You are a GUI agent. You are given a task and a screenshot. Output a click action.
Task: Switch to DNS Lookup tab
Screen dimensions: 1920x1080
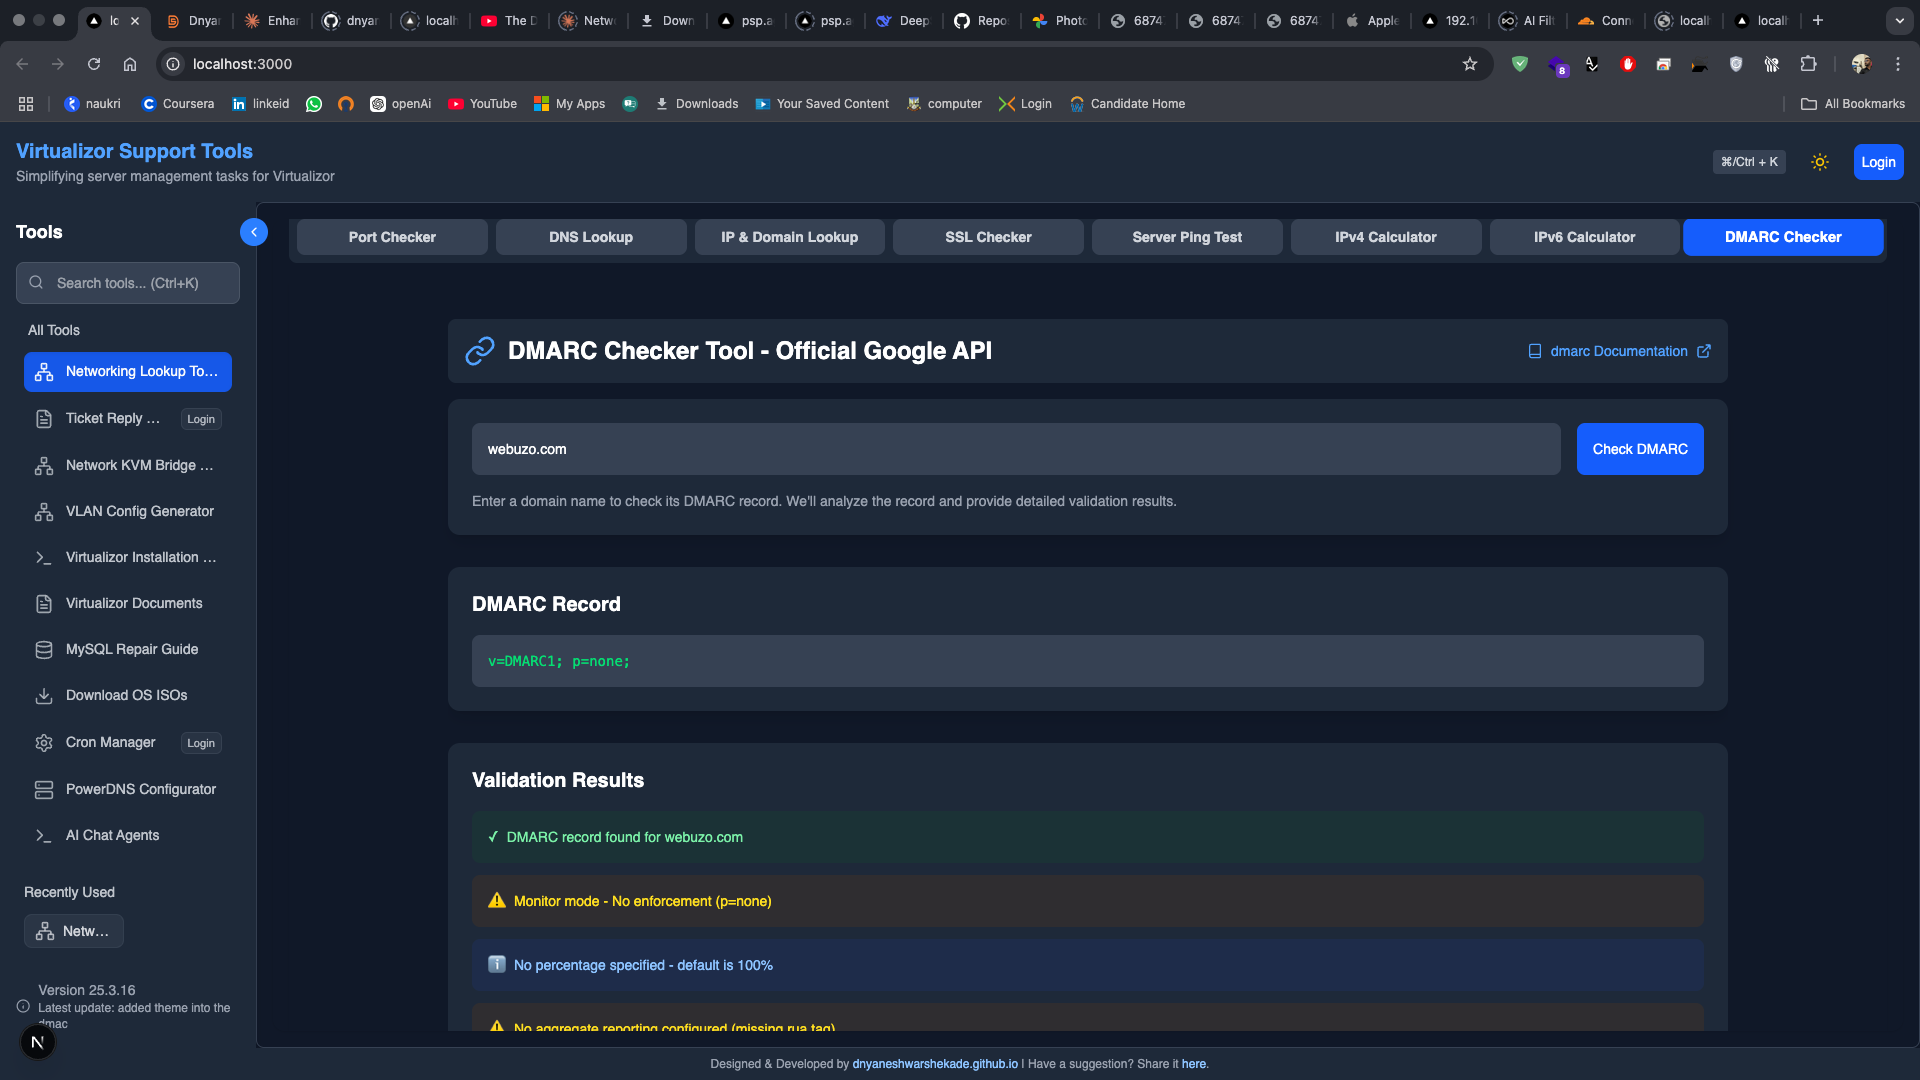[x=591, y=237]
